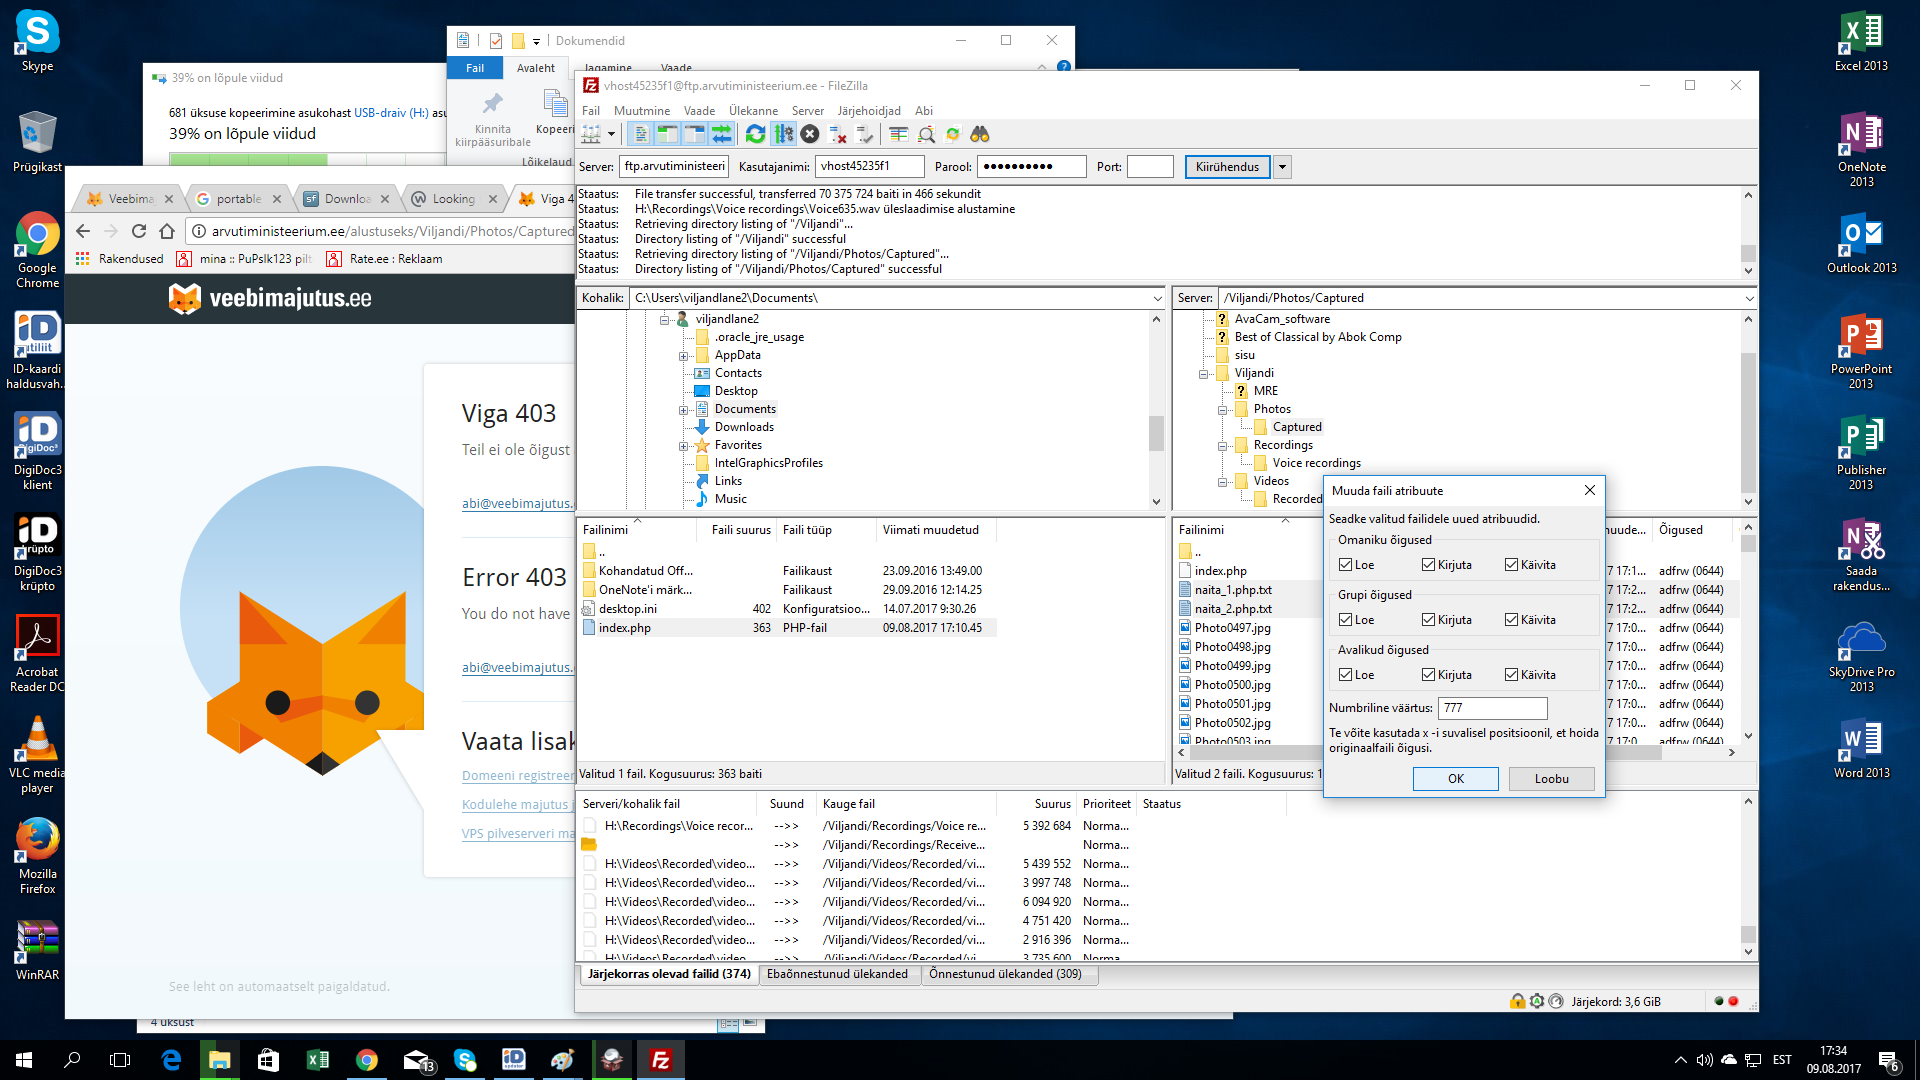Collapse the Recordings folder in server tree
1920x1080 pixels.
pyautogui.click(x=1222, y=446)
